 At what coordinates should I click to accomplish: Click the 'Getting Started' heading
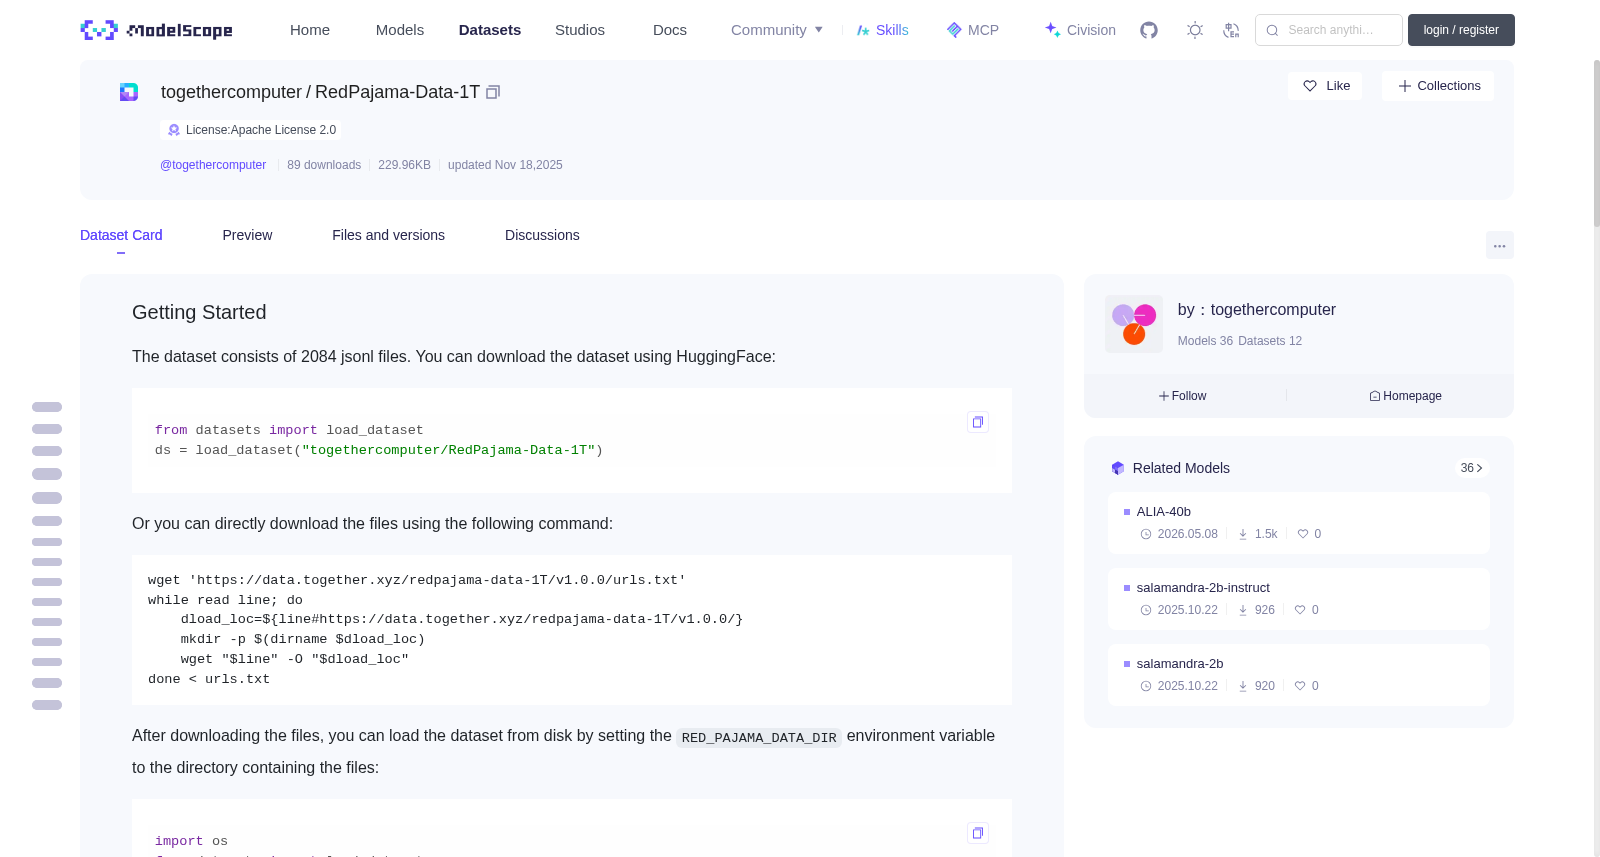199,312
